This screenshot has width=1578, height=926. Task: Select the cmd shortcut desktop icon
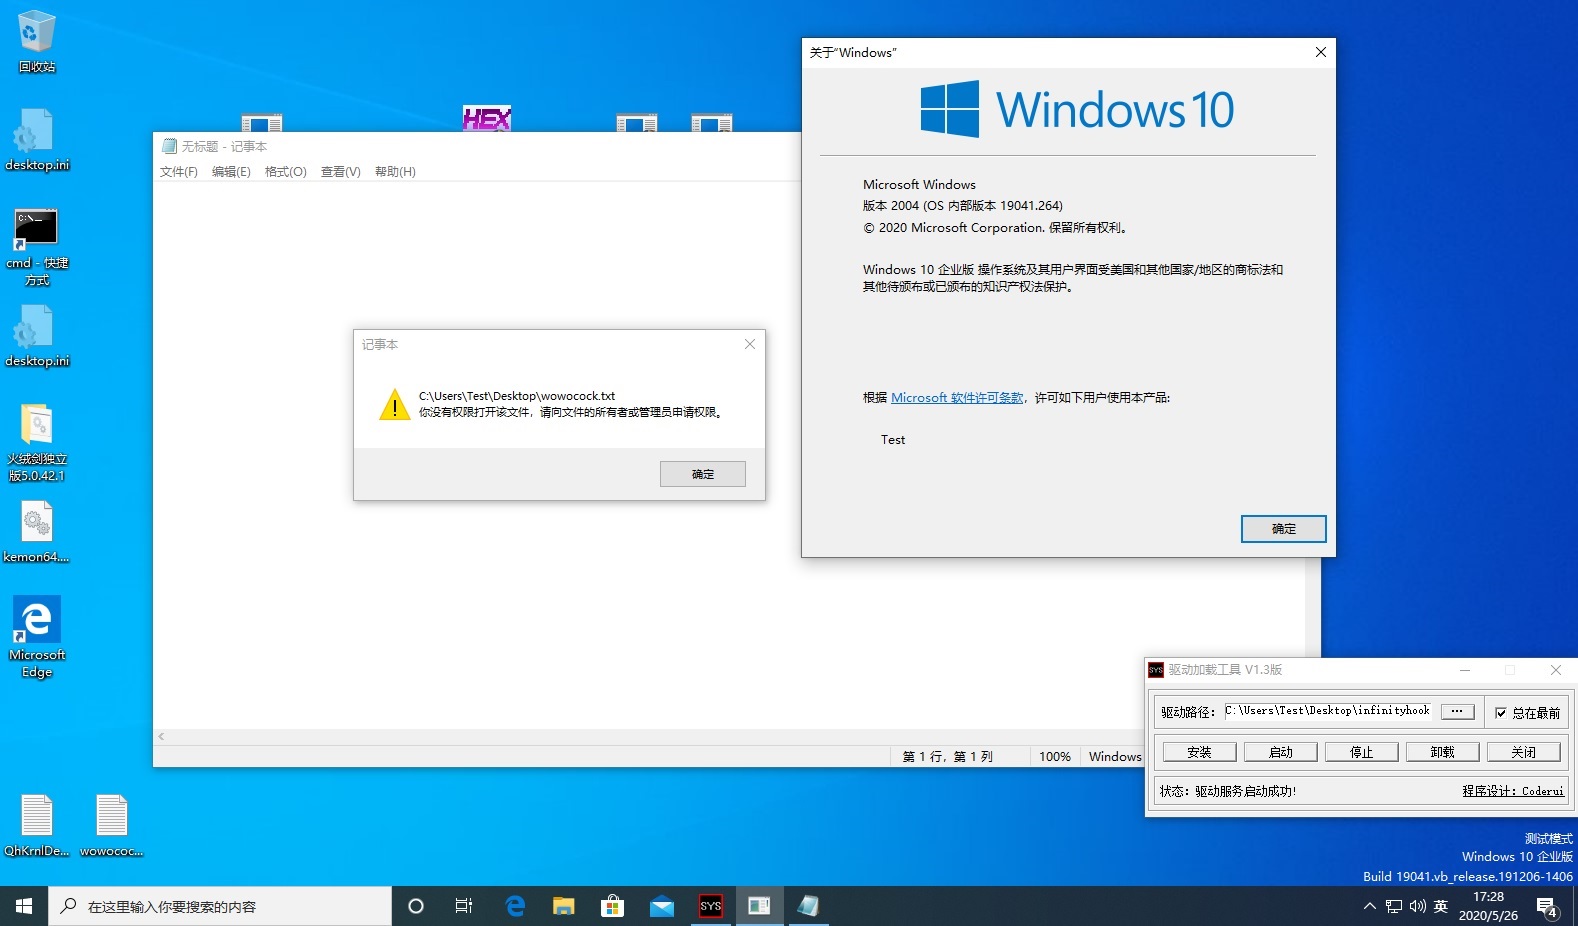point(37,247)
